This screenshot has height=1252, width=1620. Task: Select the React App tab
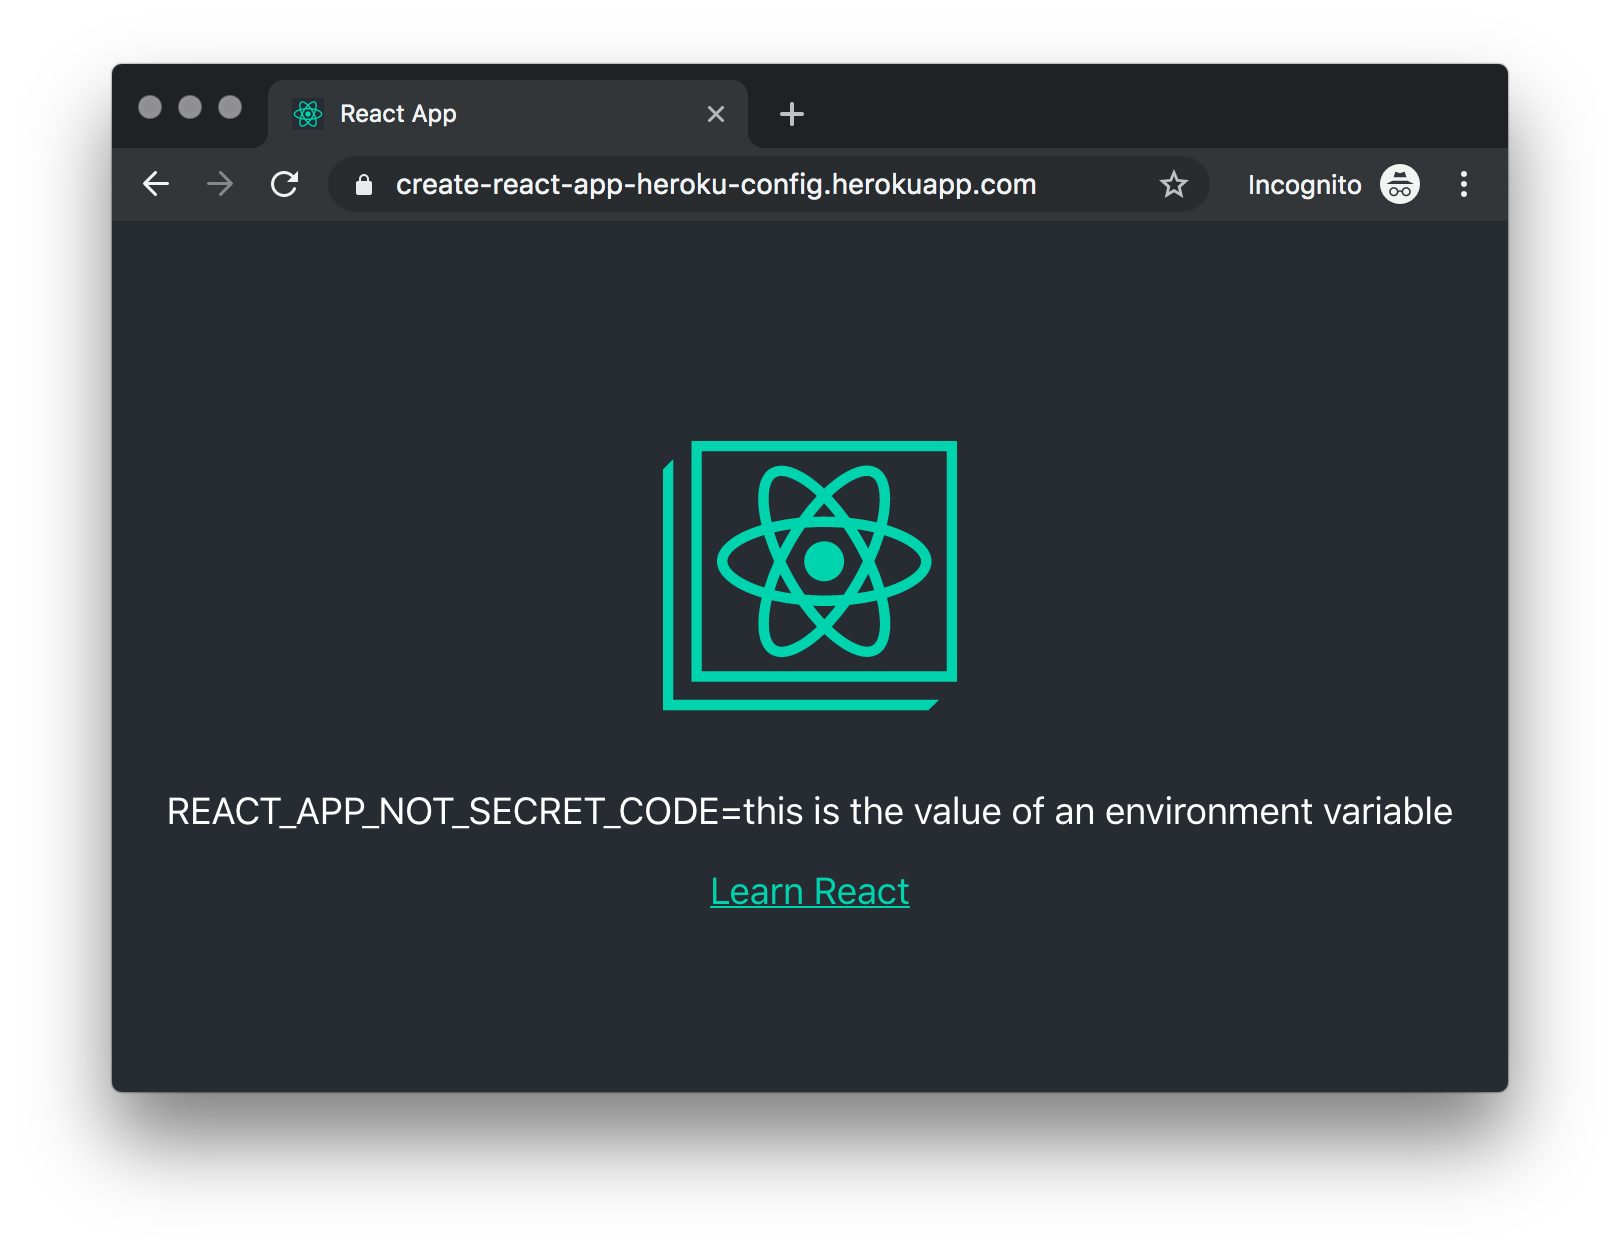tap(508, 114)
